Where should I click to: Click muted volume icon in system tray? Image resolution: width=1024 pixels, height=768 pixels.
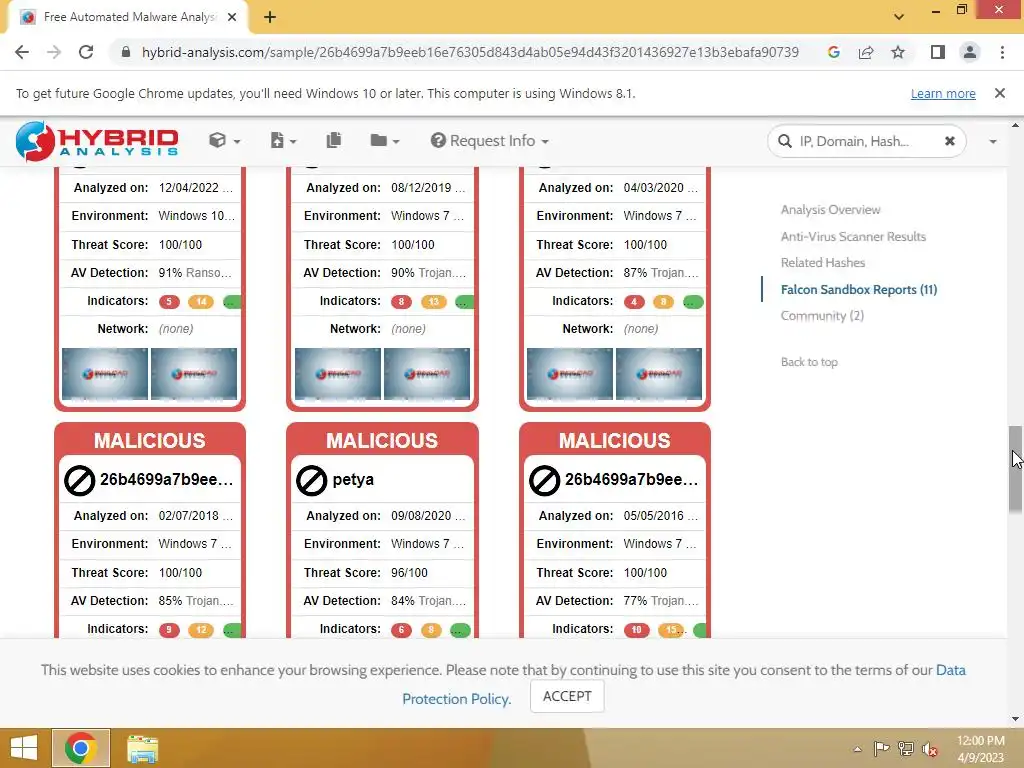(x=930, y=749)
